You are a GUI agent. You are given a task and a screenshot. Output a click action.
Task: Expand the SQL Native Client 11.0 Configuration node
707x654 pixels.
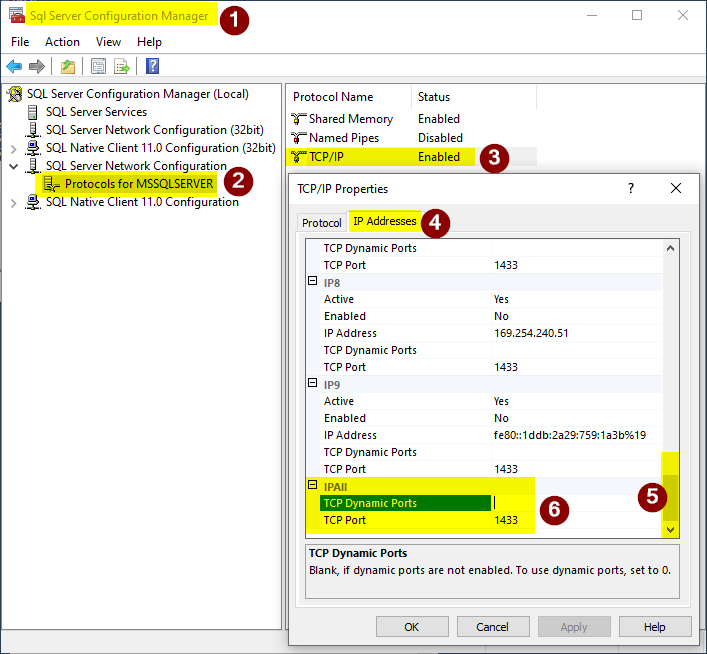click(14, 203)
